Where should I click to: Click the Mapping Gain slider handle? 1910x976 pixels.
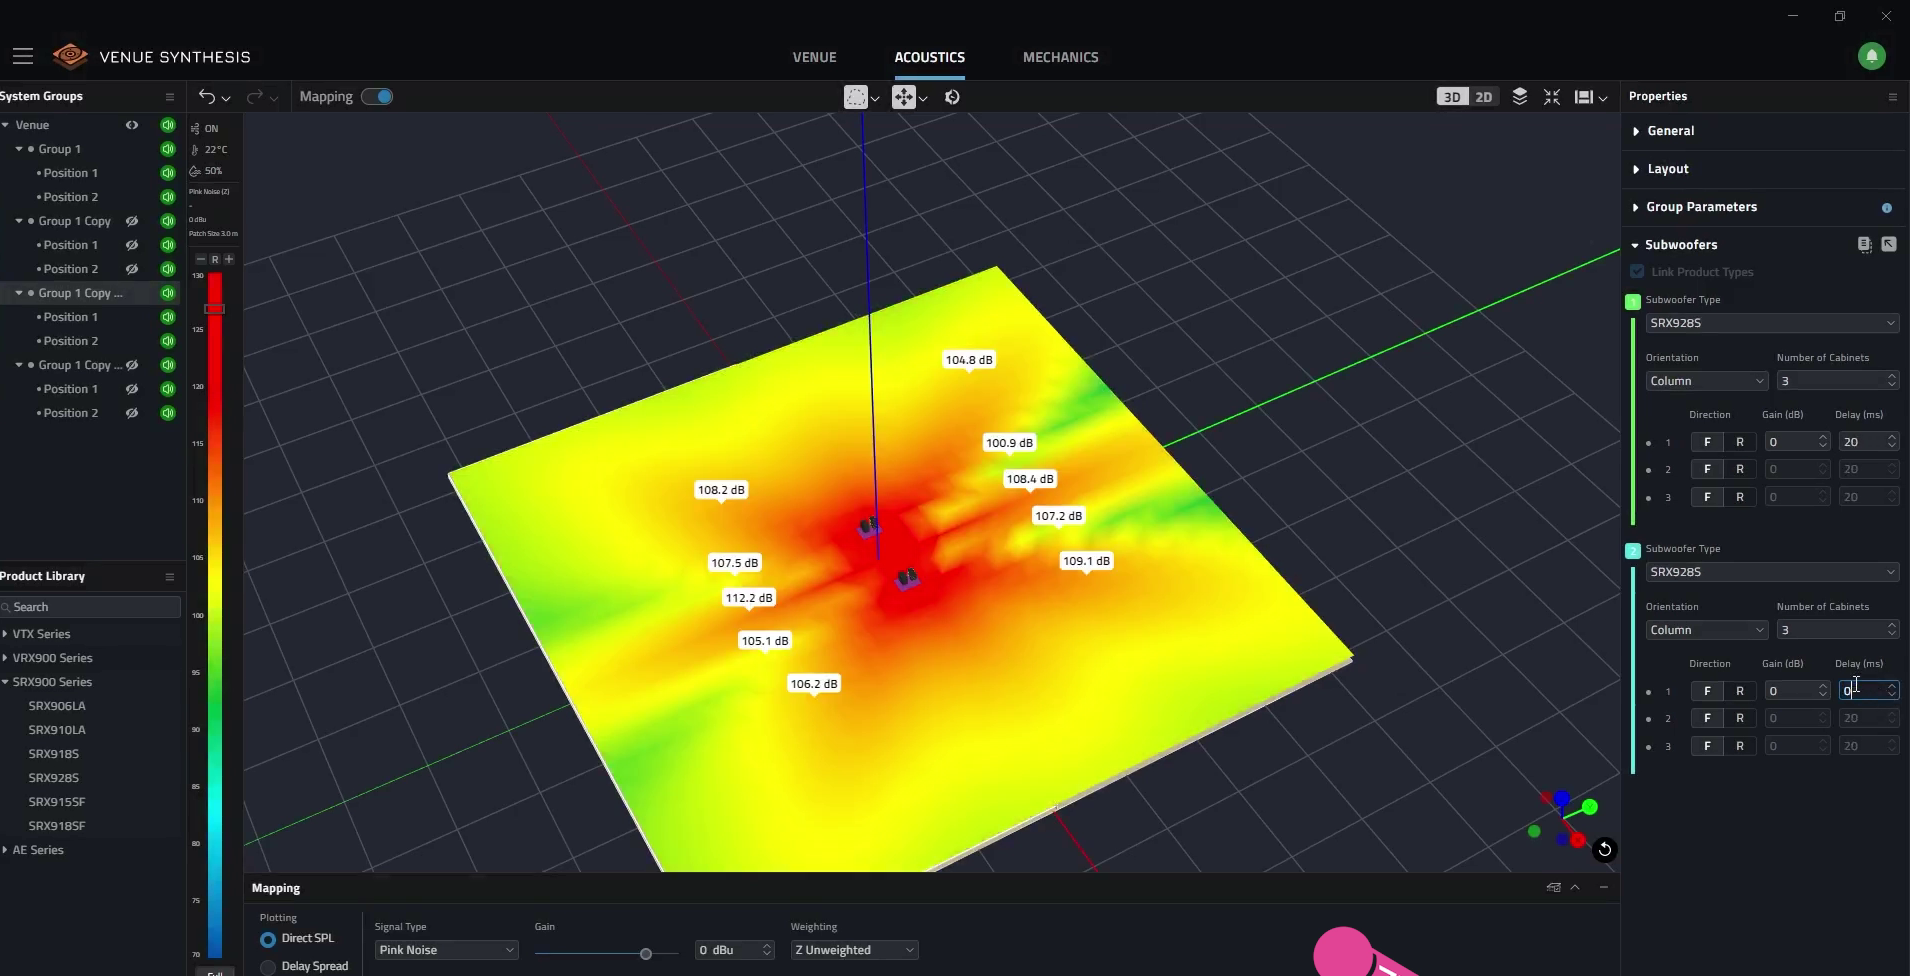pos(646,954)
